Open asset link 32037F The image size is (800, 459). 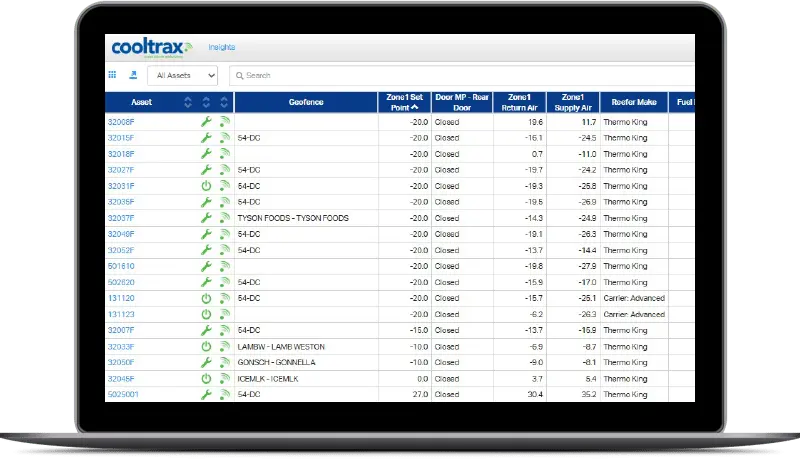pyautogui.click(x=121, y=218)
